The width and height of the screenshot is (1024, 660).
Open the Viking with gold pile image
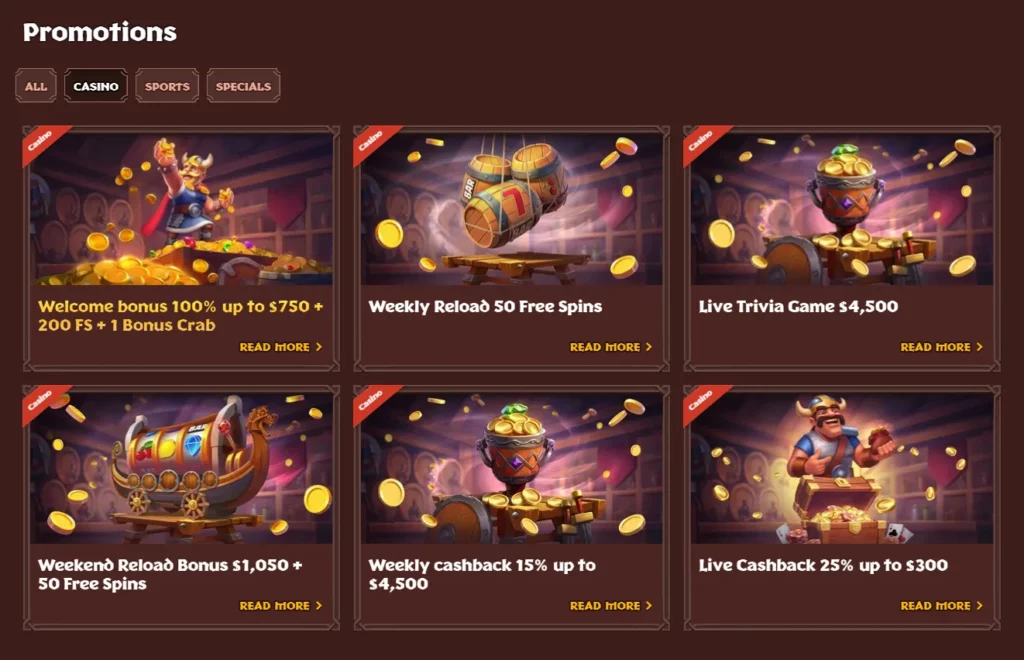[182, 209]
